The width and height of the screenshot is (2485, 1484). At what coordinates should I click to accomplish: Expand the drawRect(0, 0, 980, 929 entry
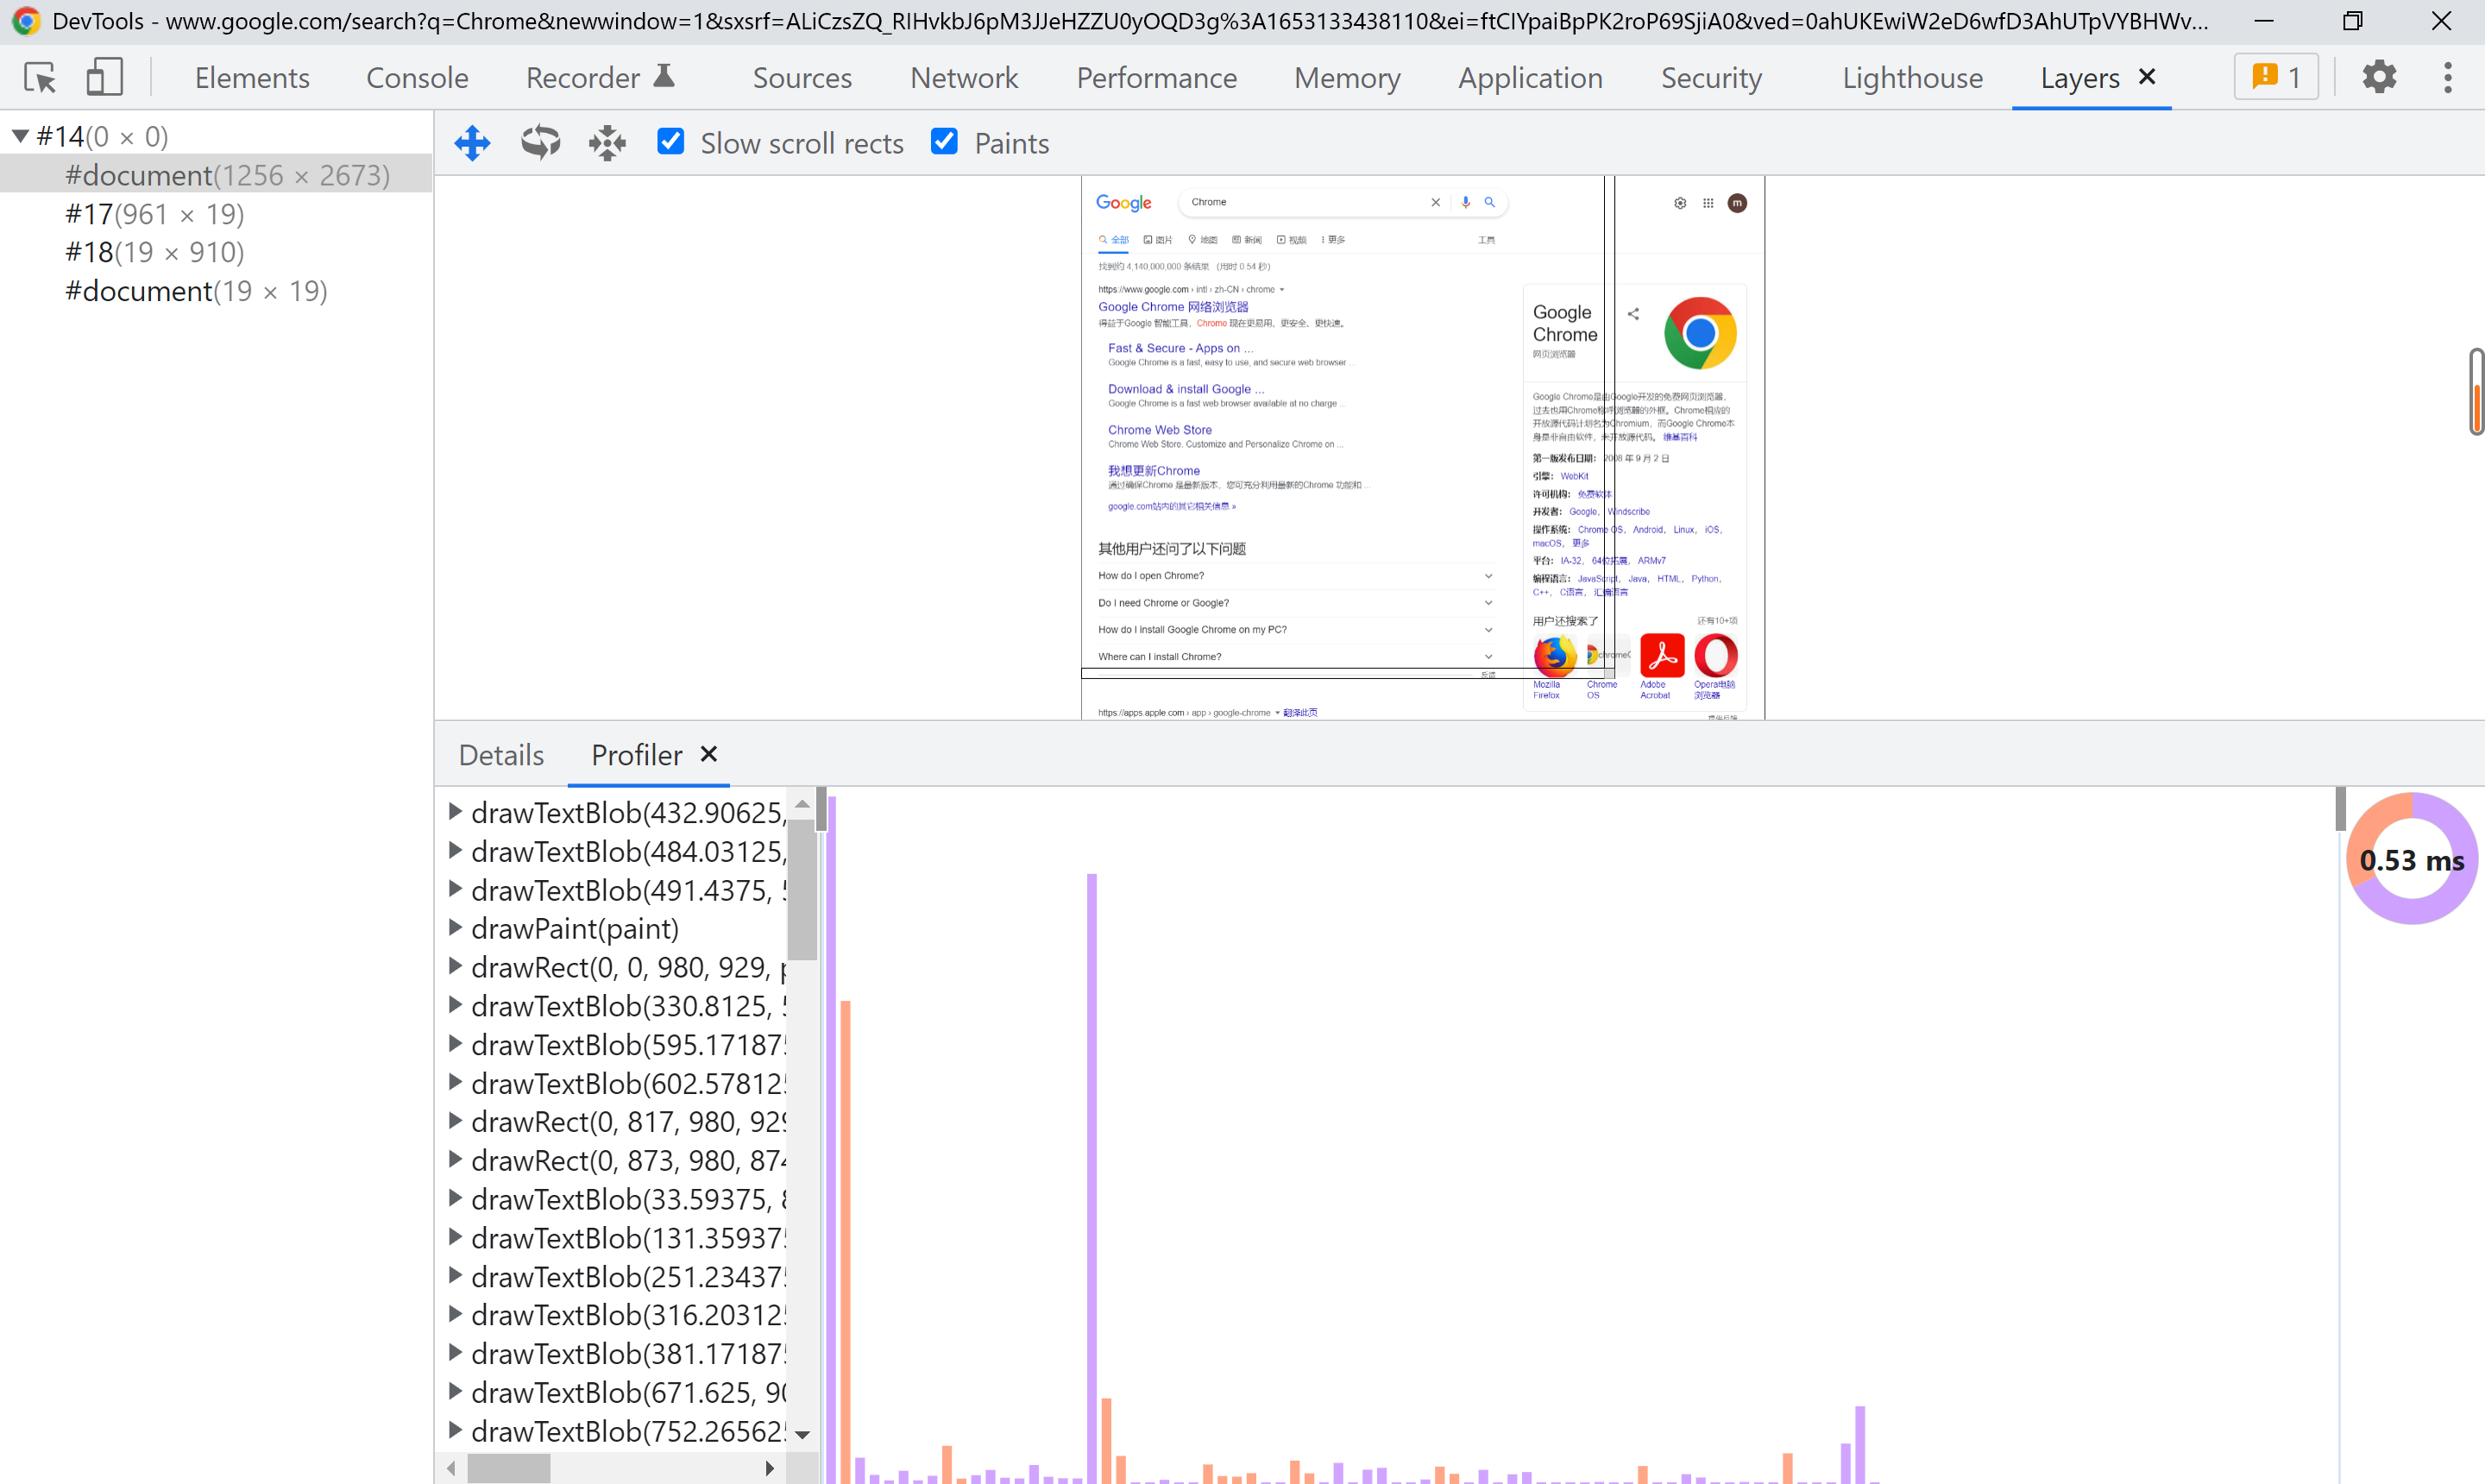[455, 967]
